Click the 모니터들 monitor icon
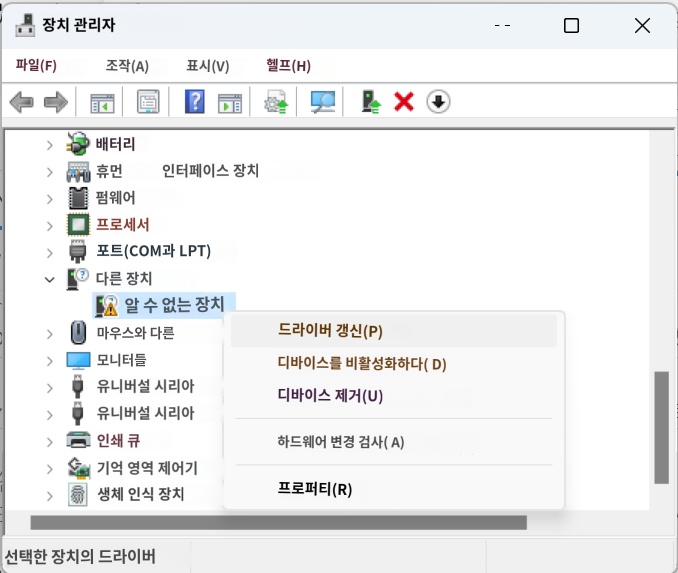 pyautogui.click(x=78, y=361)
